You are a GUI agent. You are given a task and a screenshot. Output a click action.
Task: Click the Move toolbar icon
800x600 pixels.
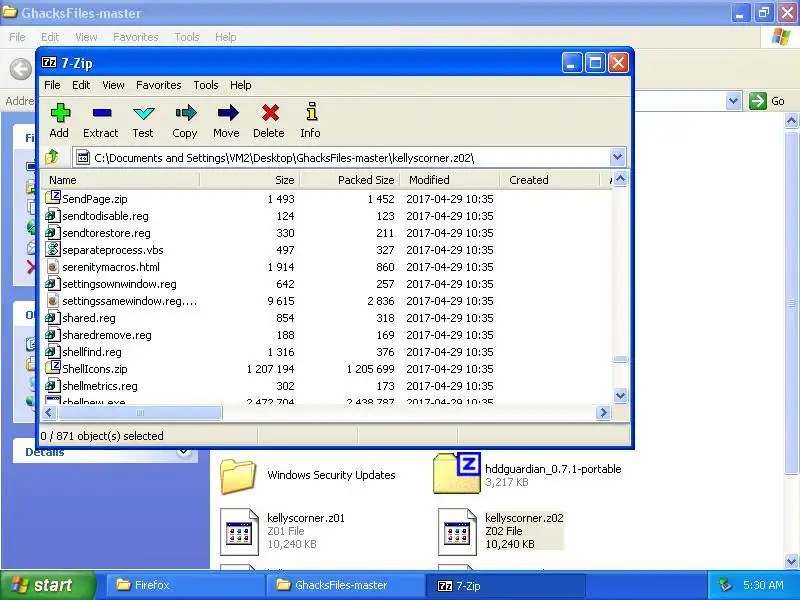[x=227, y=113]
